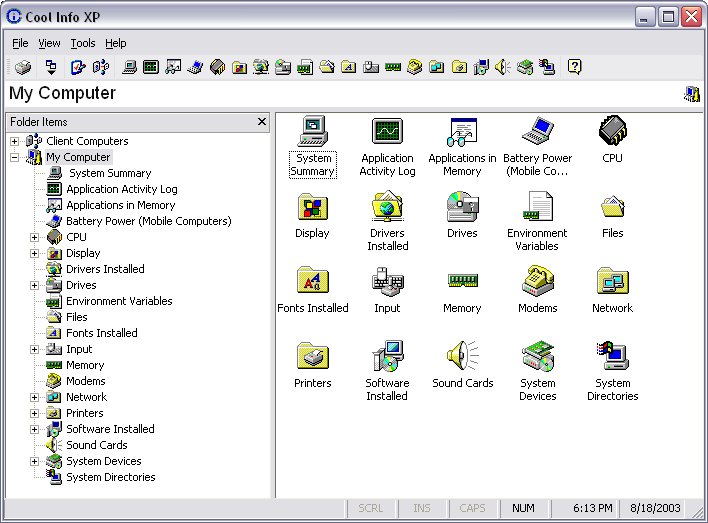Select the large Application Activity Log icon
Image resolution: width=708 pixels, height=523 pixels.
click(x=387, y=131)
